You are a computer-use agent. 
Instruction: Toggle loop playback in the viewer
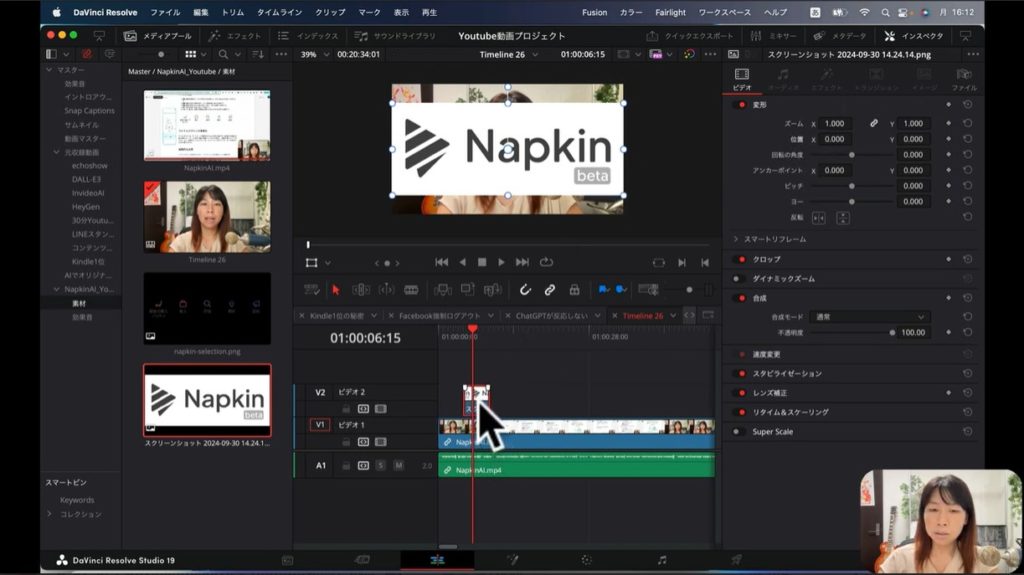pyautogui.click(x=546, y=262)
